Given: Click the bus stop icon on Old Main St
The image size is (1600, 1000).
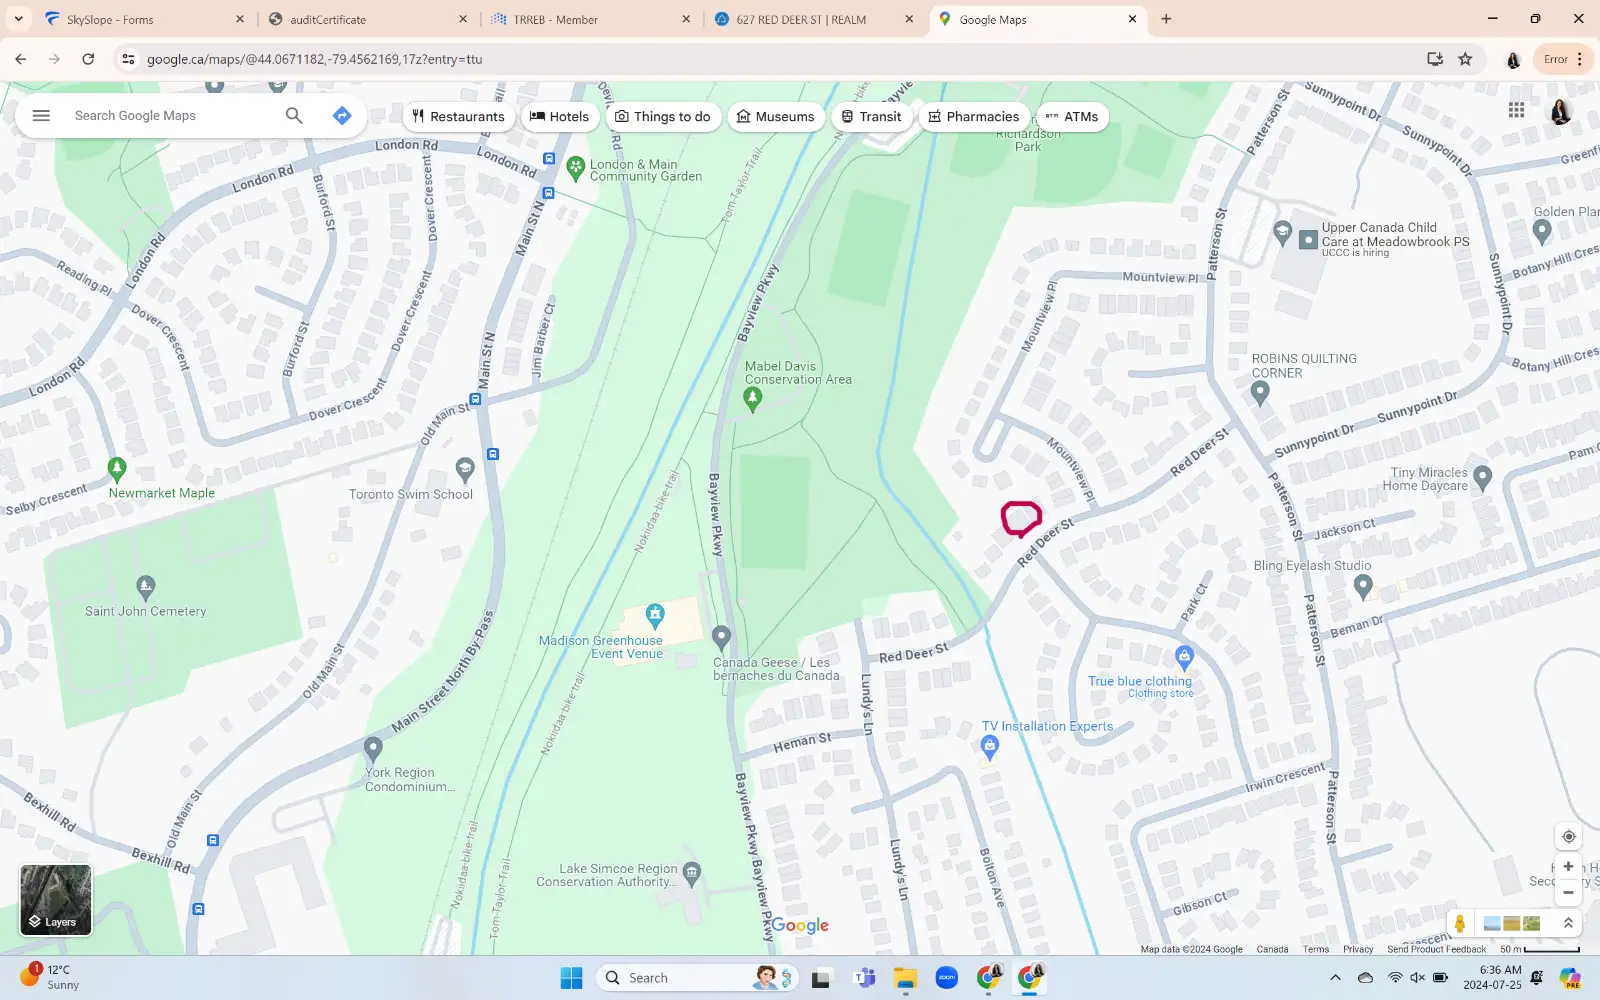Looking at the screenshot, I should 476,399.
